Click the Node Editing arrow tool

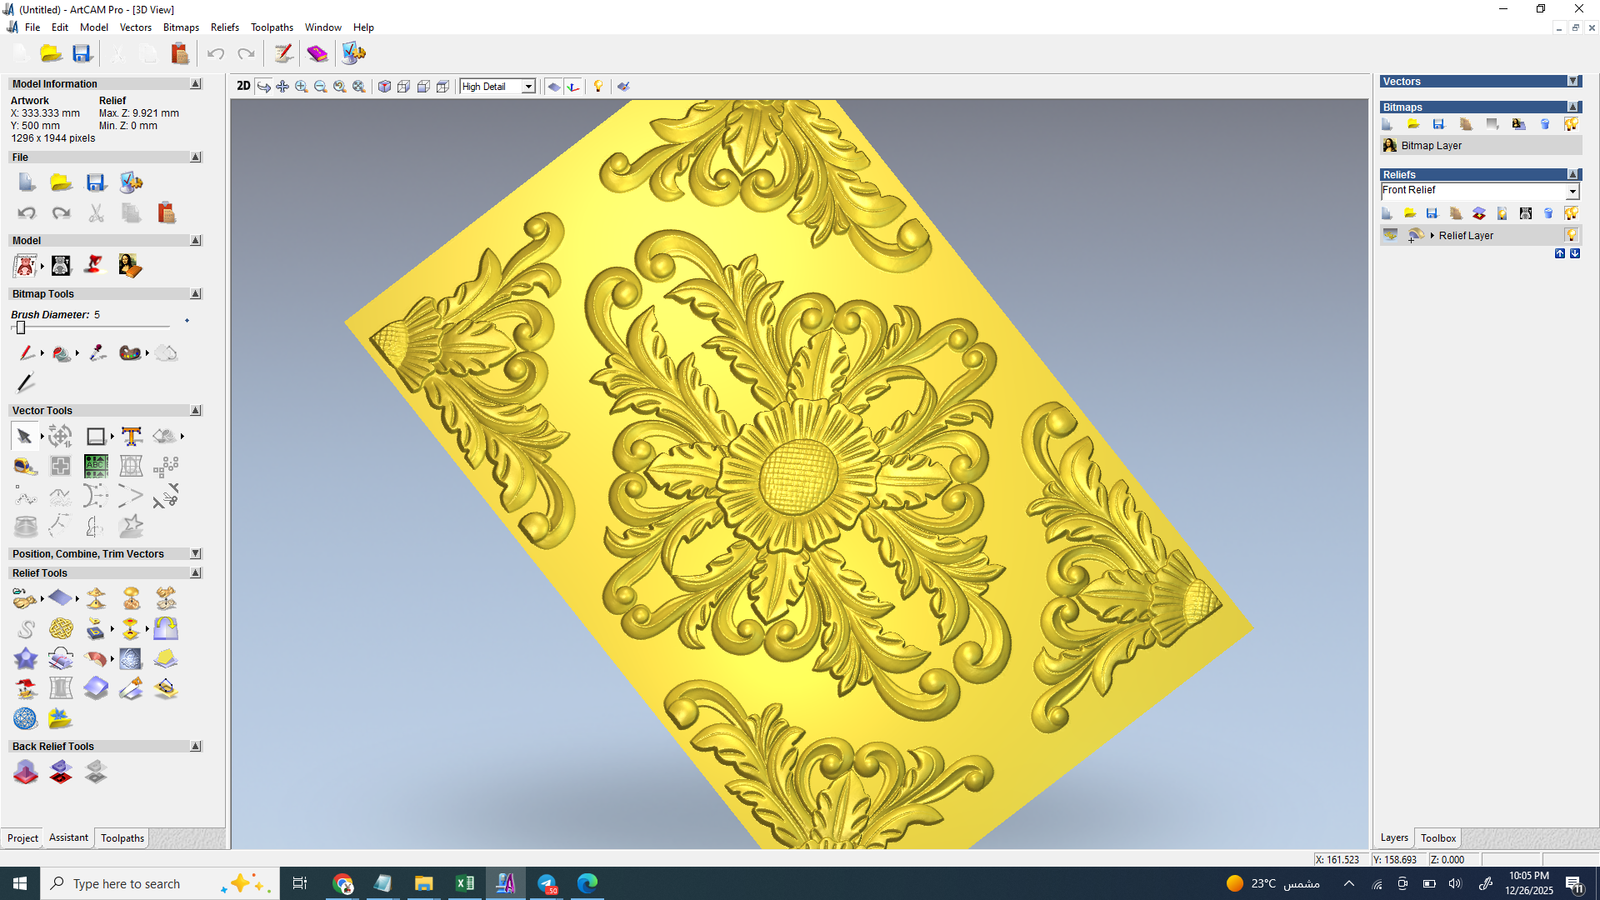click(x=24, y=436)
